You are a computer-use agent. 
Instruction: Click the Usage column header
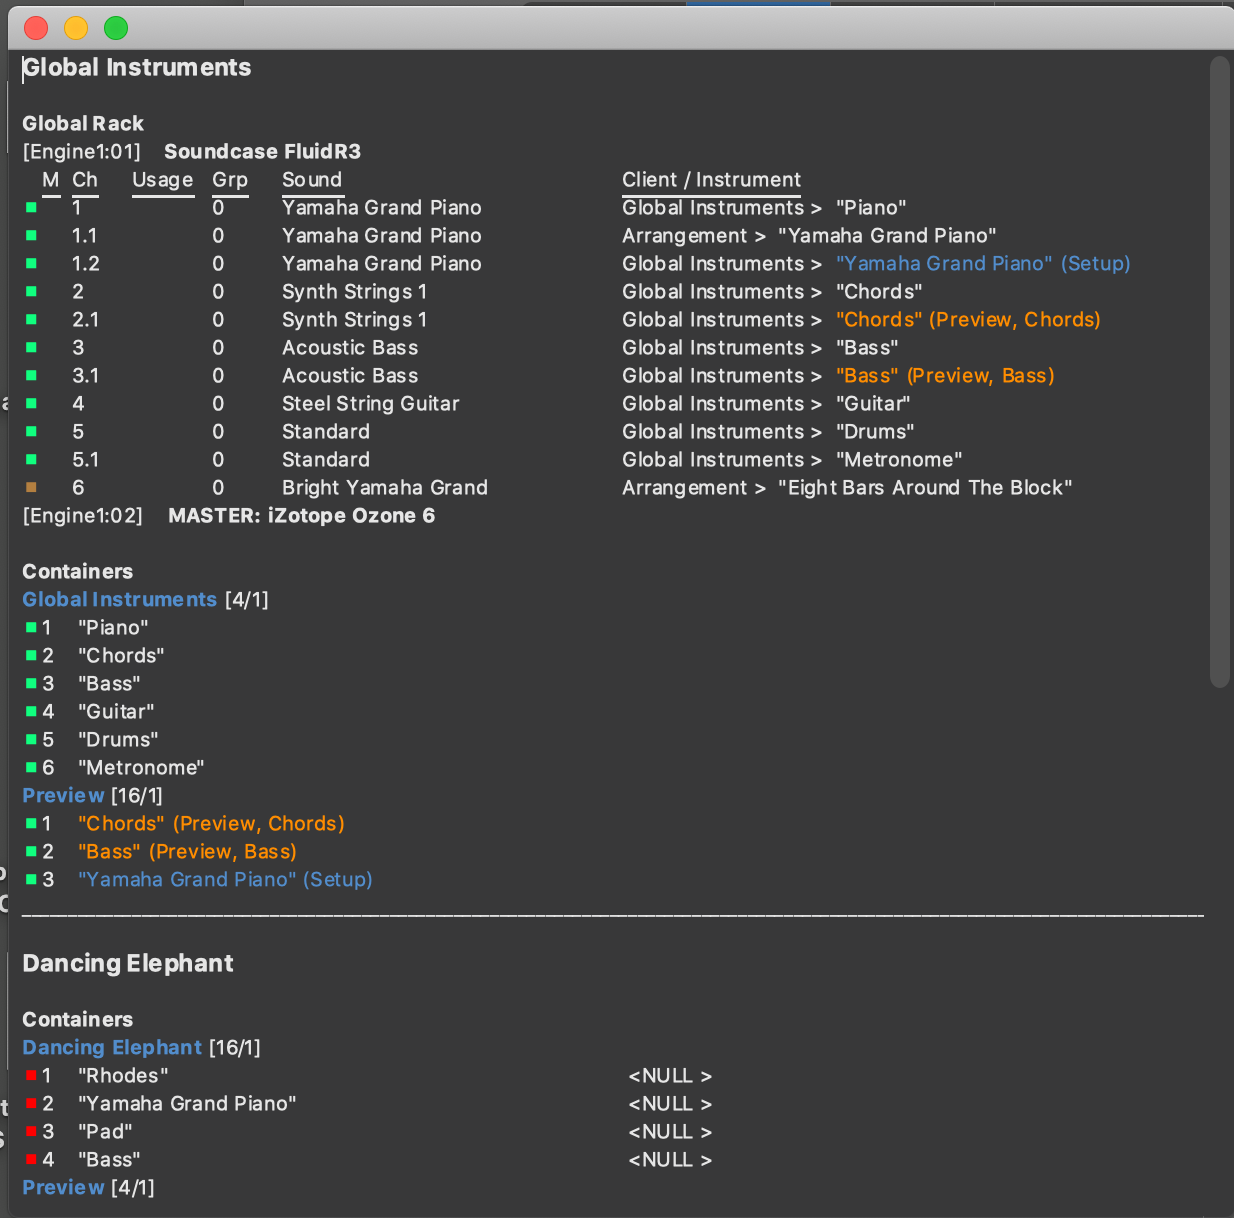click(x=162, y=180)
